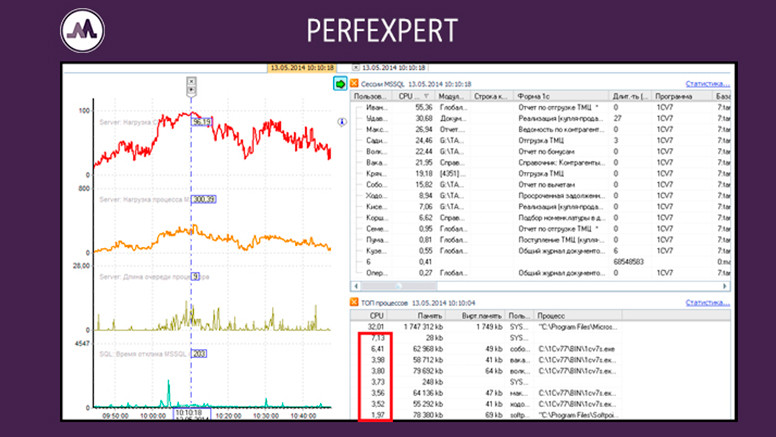The height and width of the screenshot is (437, 776).
Task: Select session row with CPU 55,36
Action: pos(530,106)
